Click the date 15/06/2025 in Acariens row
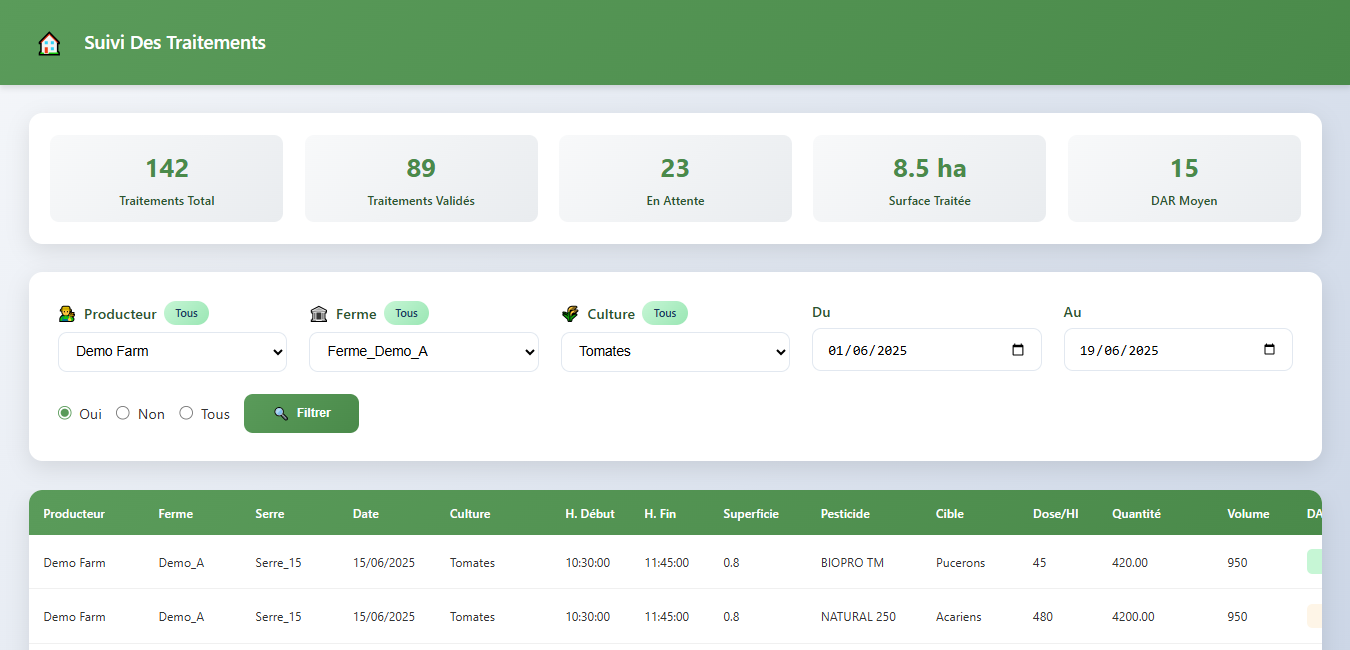This screenshot has height=650, width=1350. (x=383, y=617)
